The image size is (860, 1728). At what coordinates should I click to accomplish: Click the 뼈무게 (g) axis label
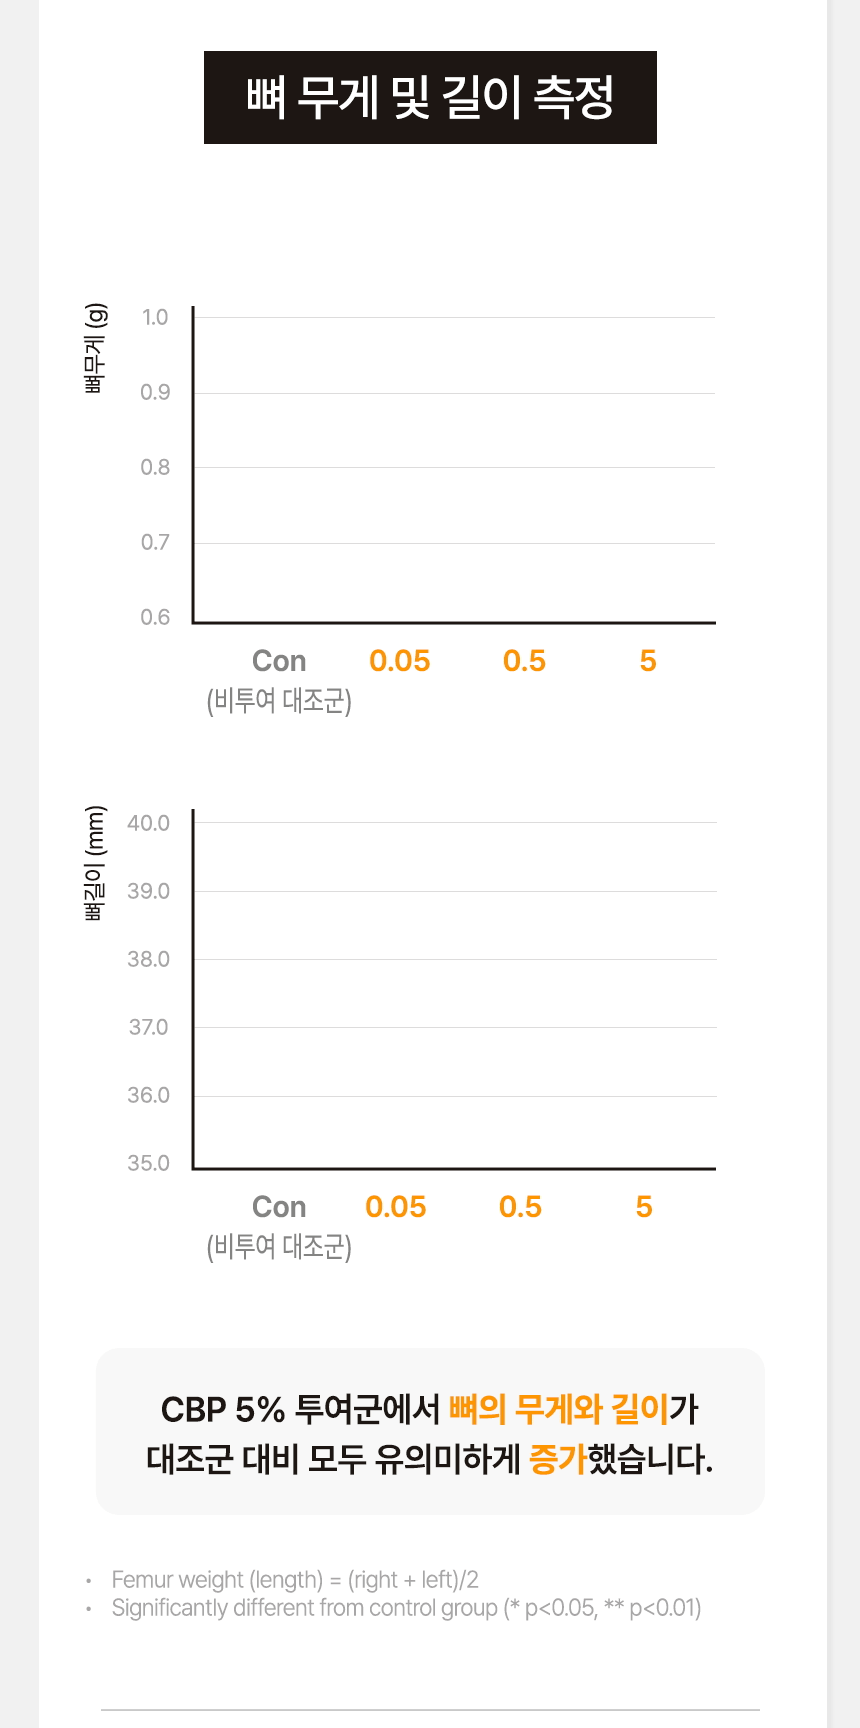[x=95, y=349]
